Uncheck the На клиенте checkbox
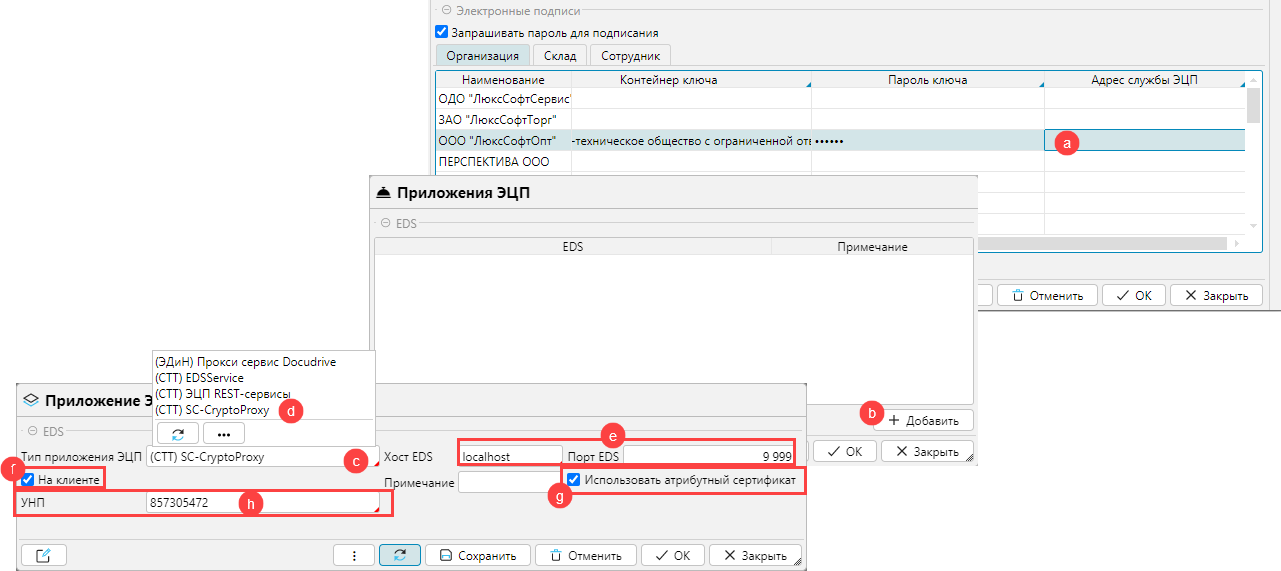The height and width of the screenshot is (571, 1281). (x=28, y=480)
